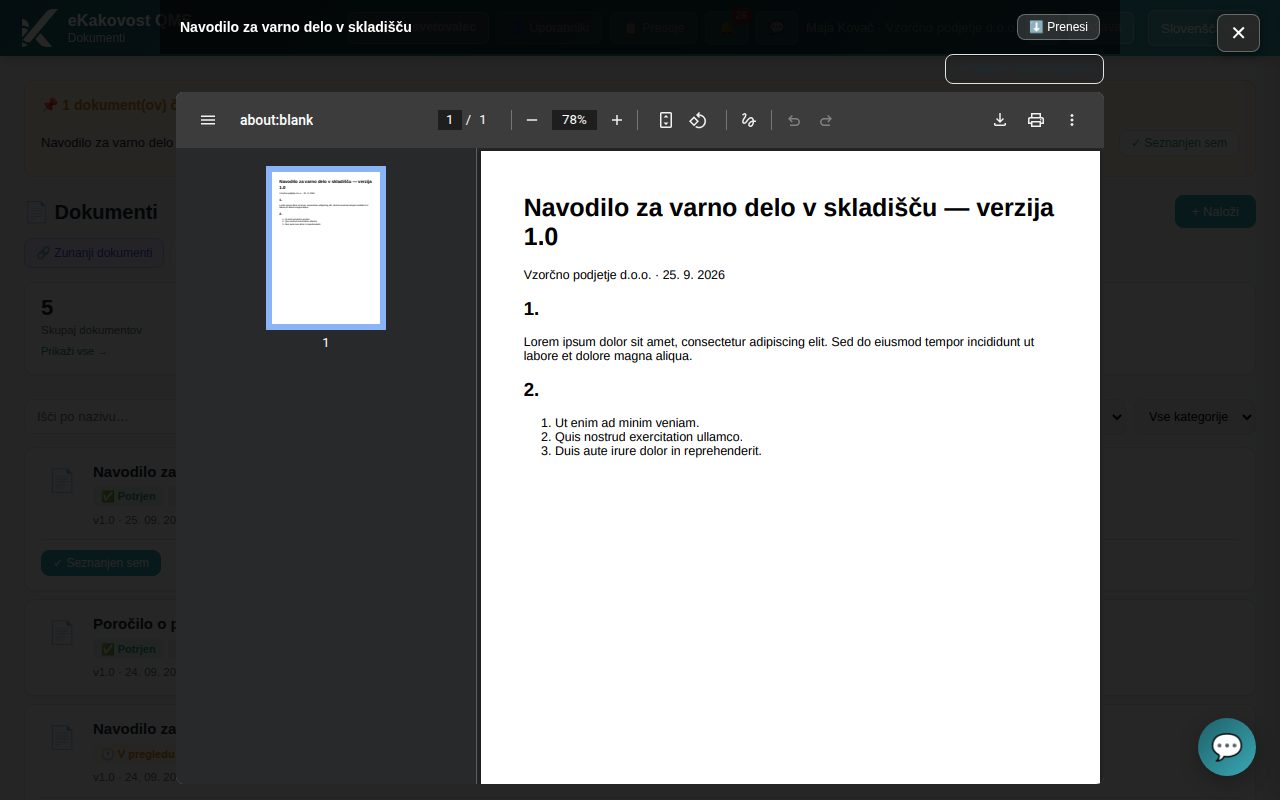This screenshot has height=800, width=1280.
Task: Zoom out the PDF with the minus icon
Action: pos(532,120)
